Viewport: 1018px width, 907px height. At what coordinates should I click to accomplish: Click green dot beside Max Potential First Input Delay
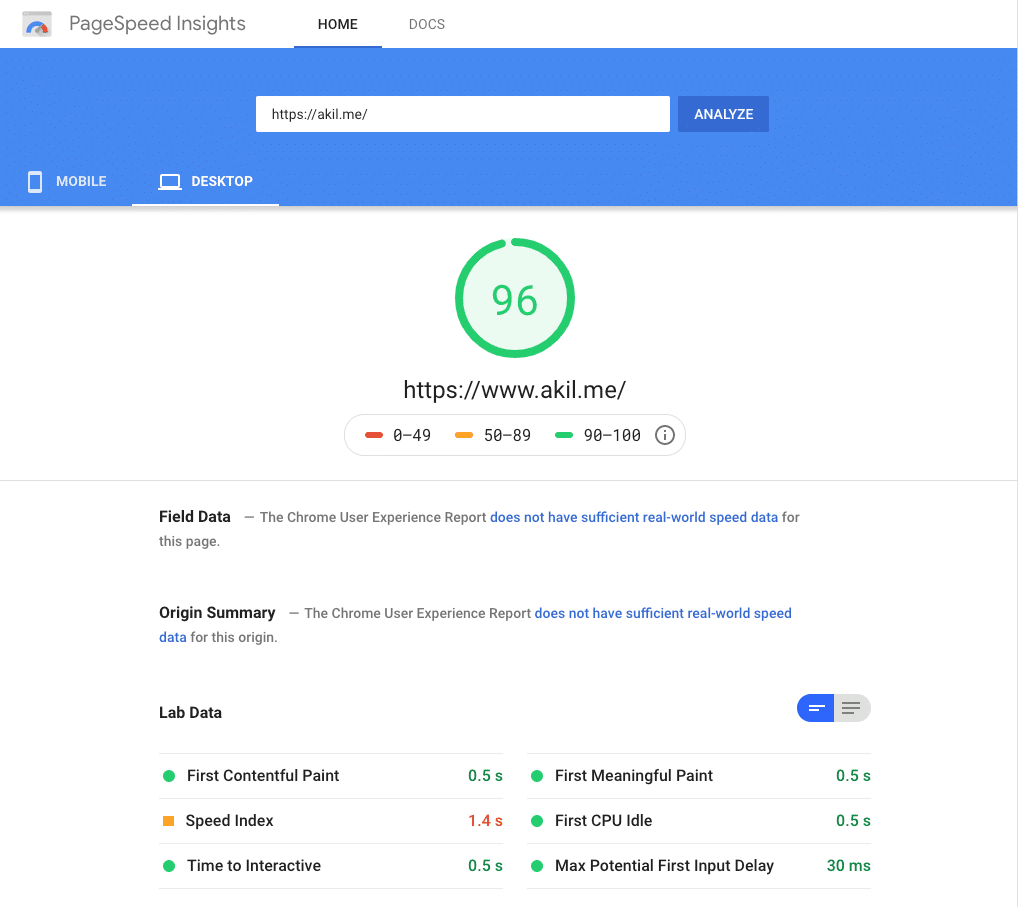[537, 865]
